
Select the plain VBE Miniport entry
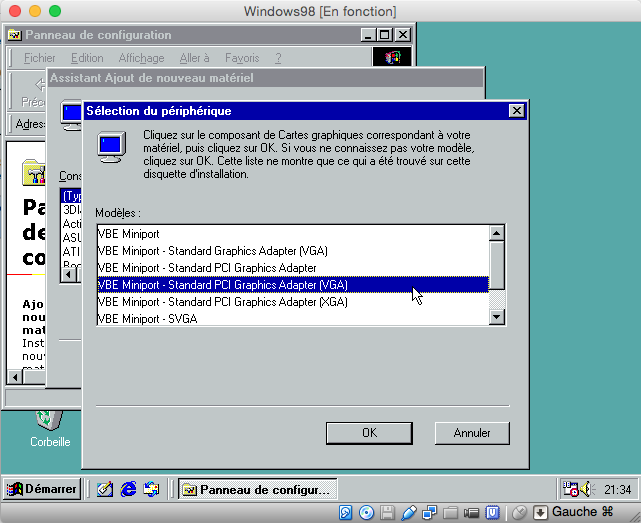coord(293,234)
